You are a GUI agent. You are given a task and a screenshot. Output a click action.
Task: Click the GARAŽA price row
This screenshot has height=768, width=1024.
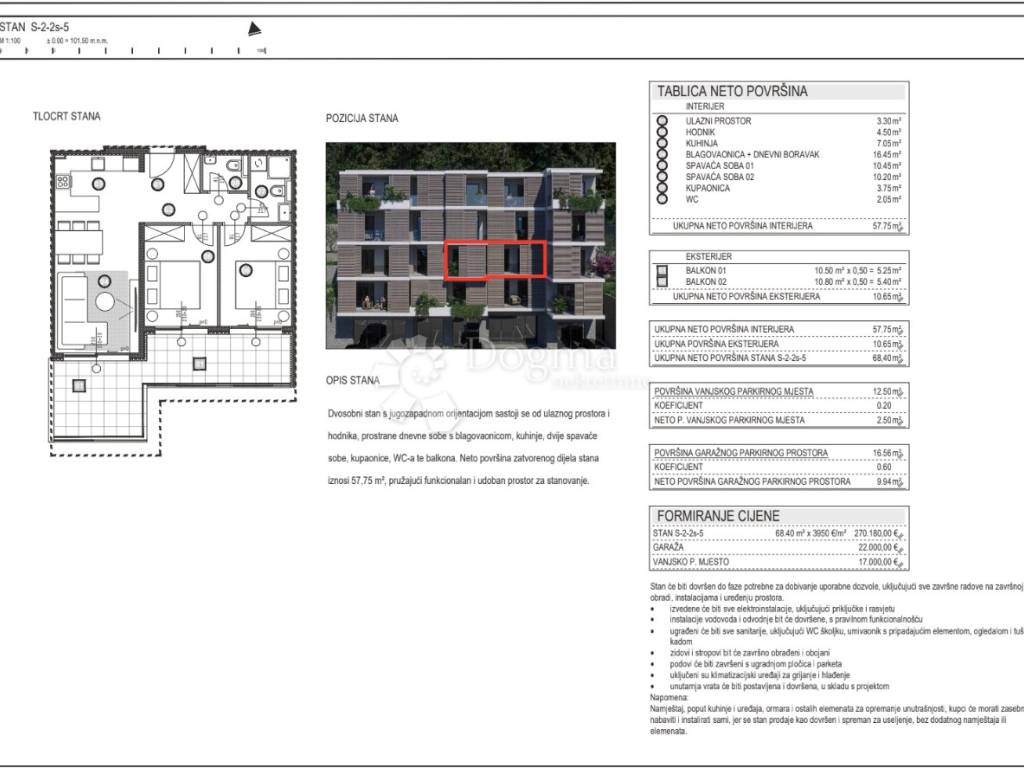[777, 548]
